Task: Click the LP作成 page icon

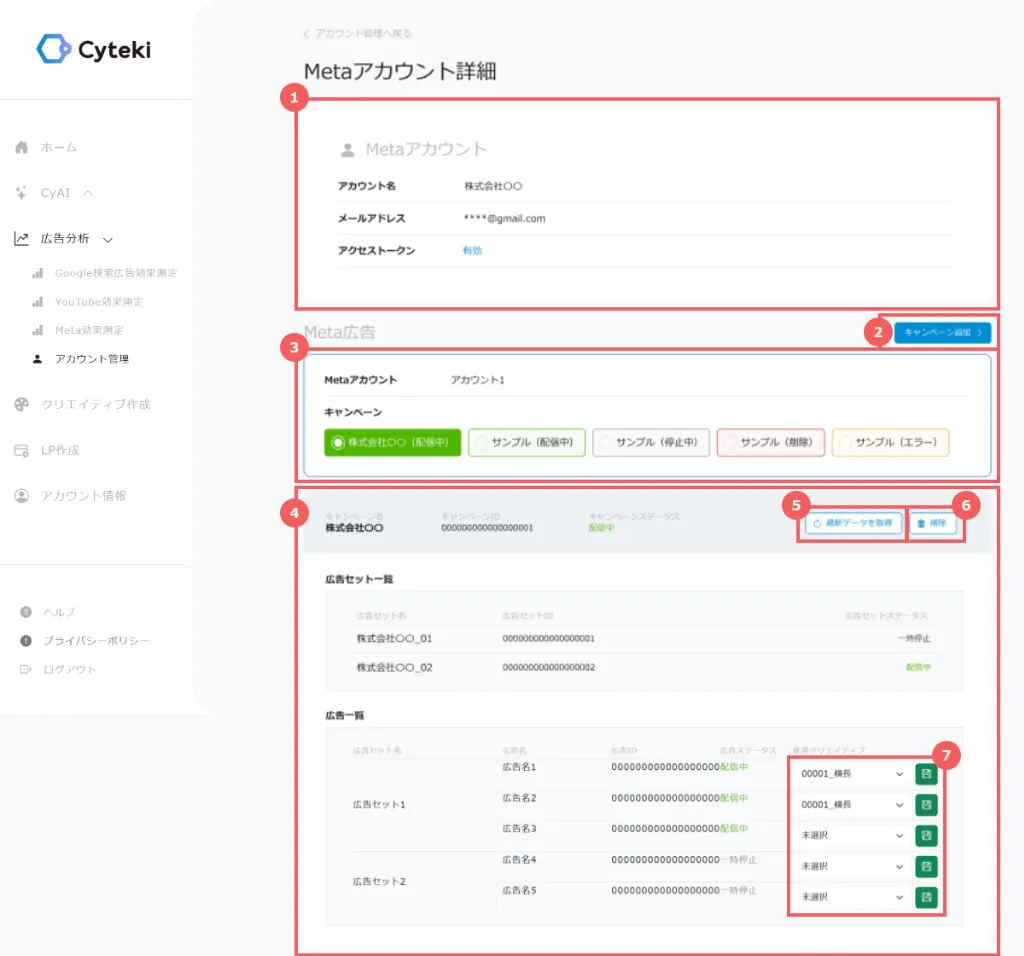Action: click(x=22, y=451)
